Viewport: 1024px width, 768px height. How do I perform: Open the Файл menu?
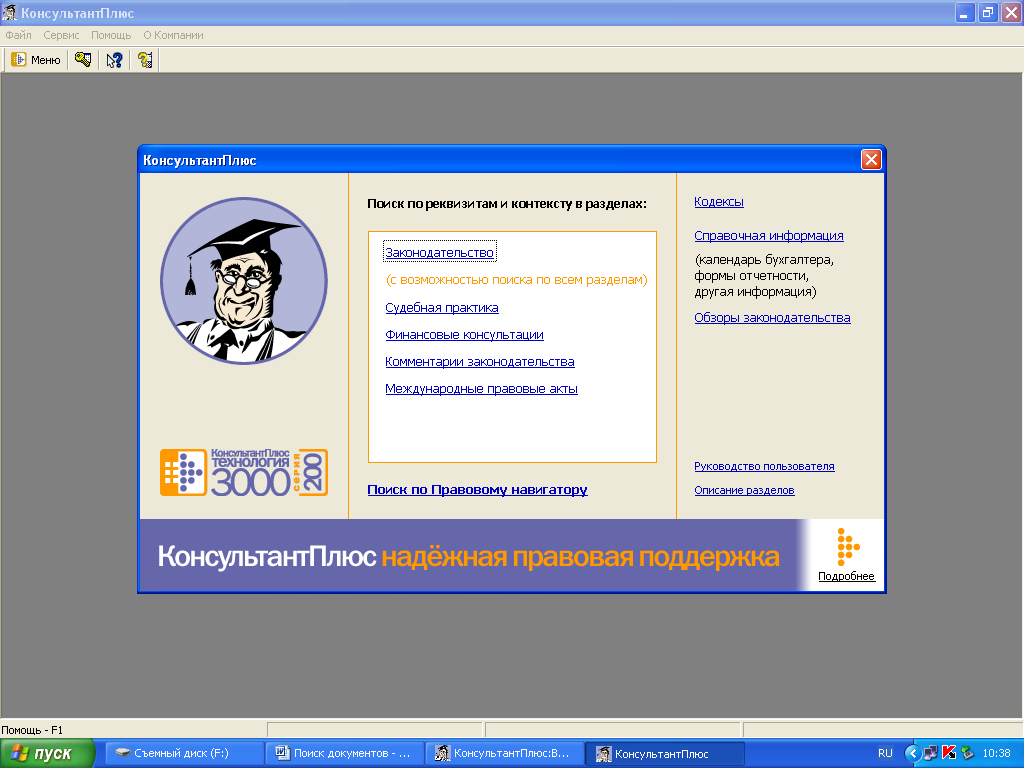tap(18, 35)
